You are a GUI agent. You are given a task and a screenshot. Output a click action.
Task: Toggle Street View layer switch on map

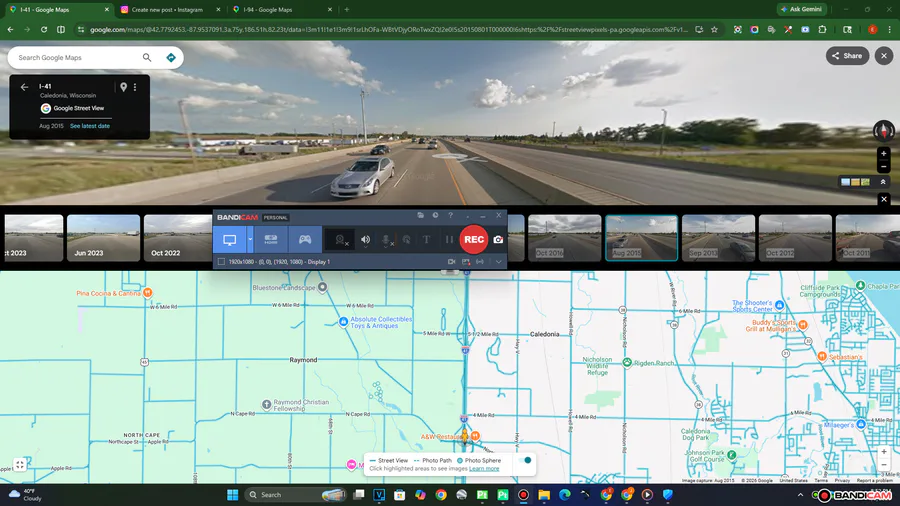pyautogui.click(x=525, y=460)
